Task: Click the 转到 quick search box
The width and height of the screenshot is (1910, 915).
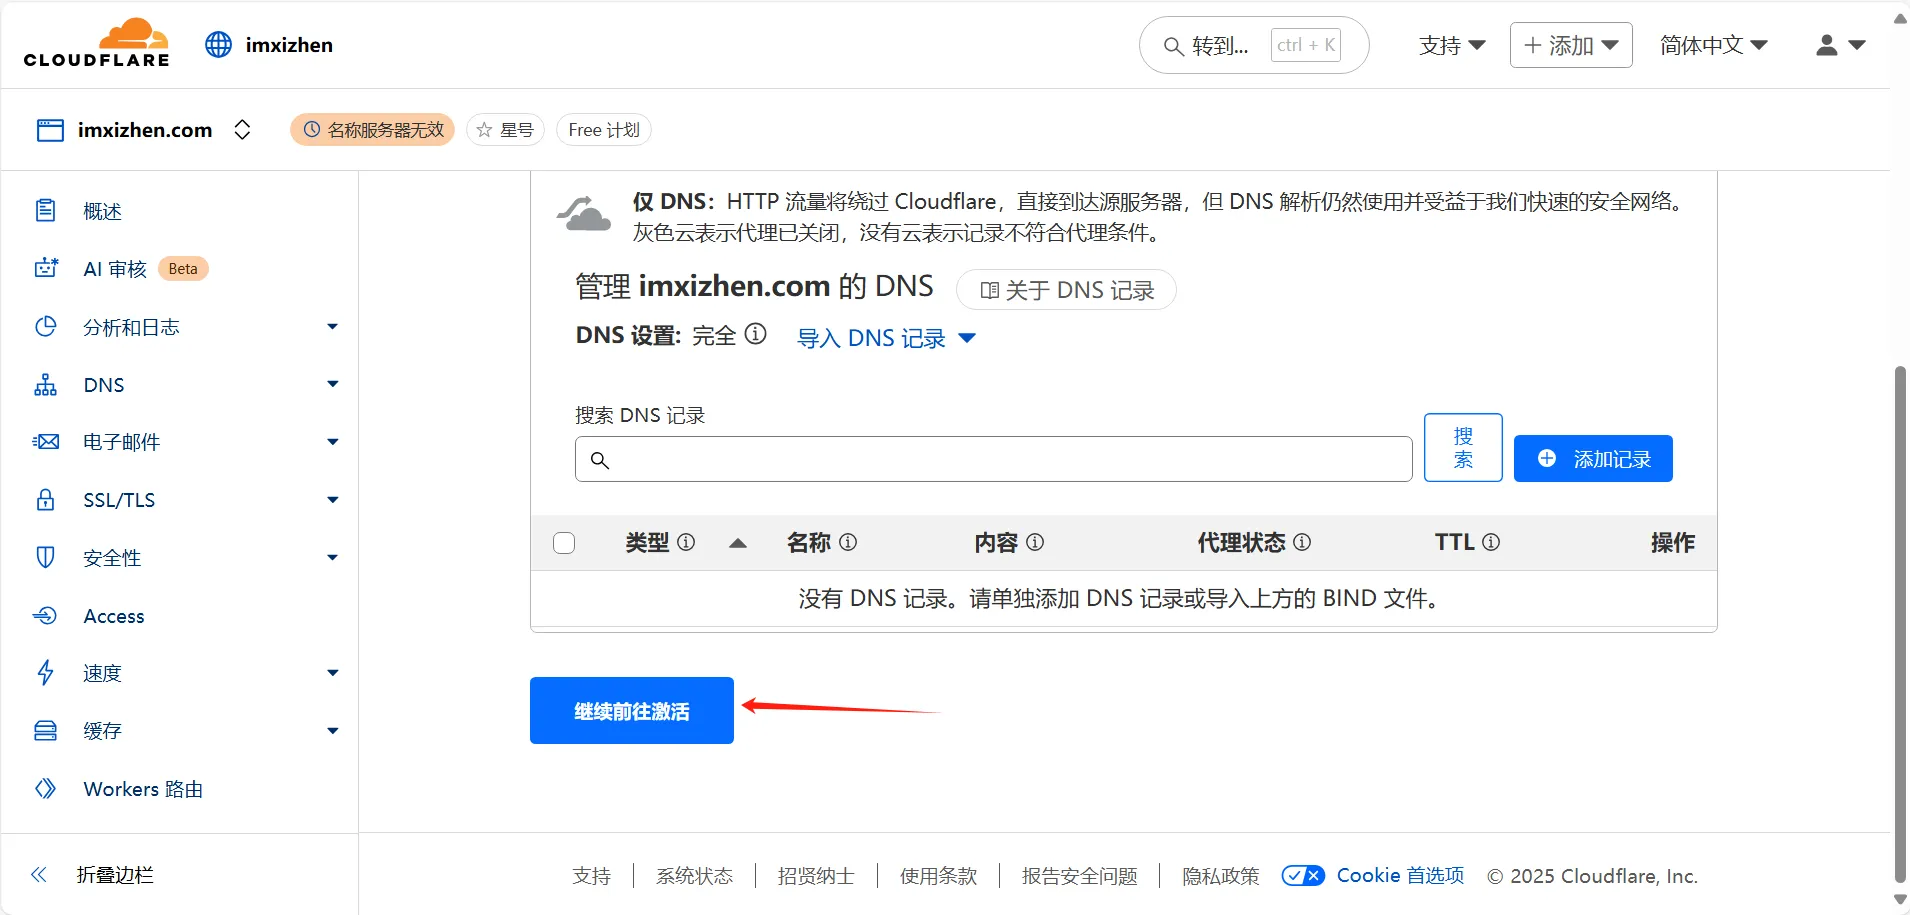Action: (x=1254, y=45)
